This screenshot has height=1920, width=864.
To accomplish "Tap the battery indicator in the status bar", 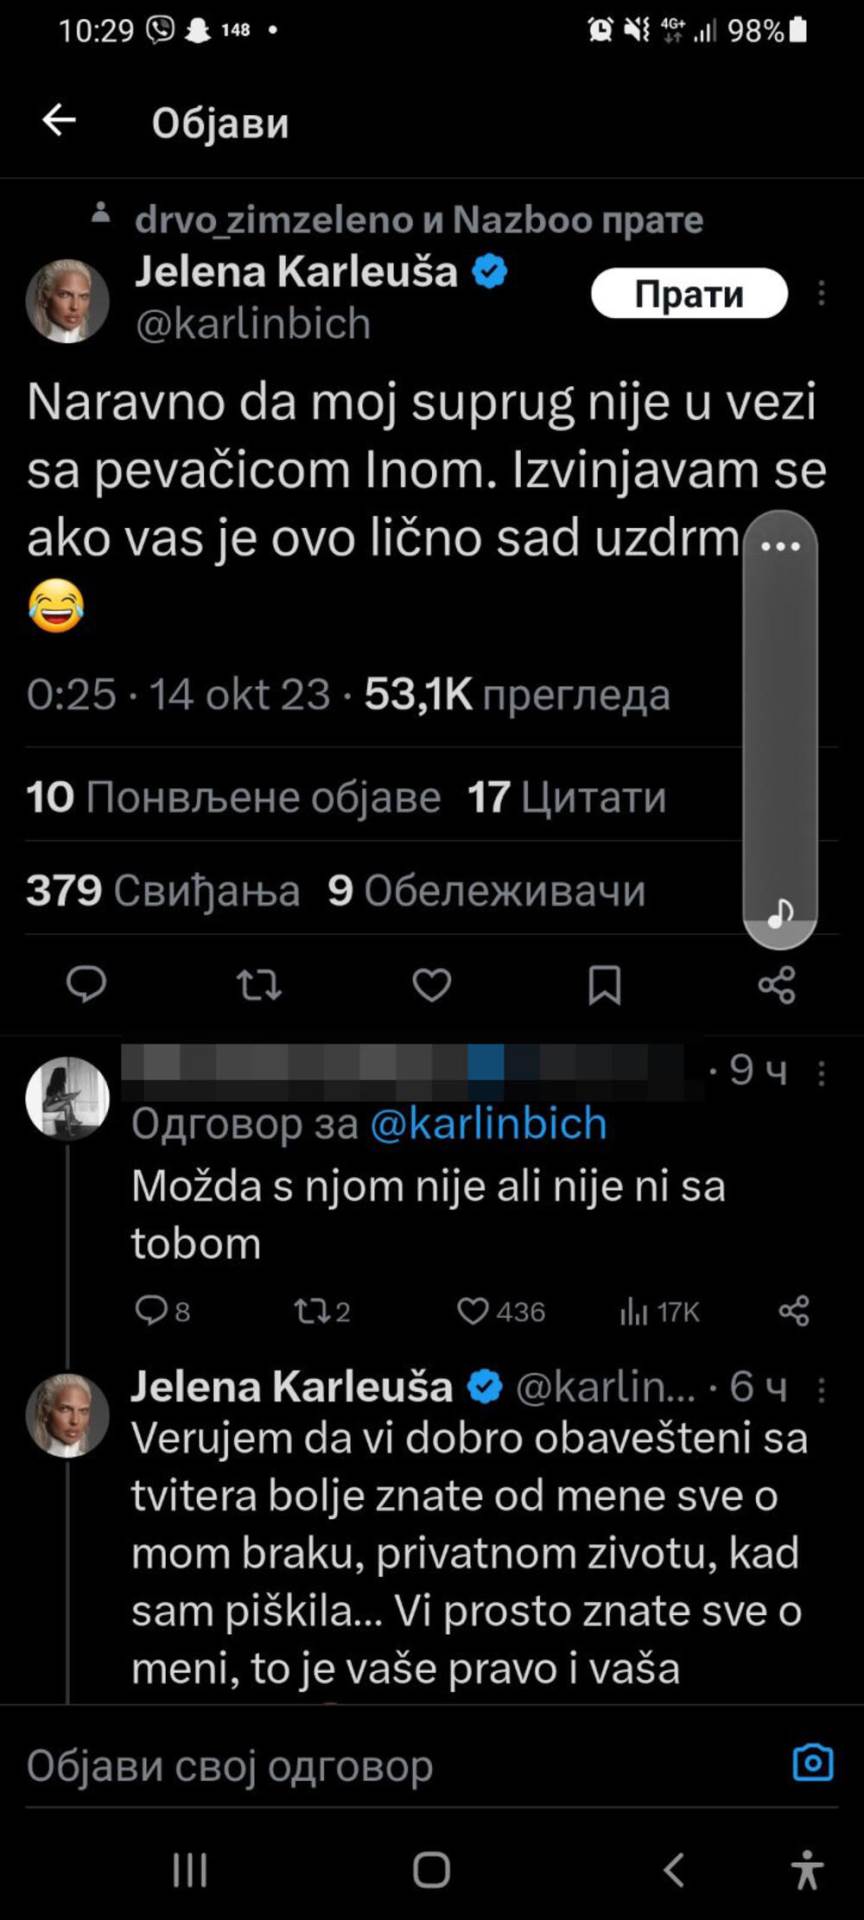I will coord(799,30).
